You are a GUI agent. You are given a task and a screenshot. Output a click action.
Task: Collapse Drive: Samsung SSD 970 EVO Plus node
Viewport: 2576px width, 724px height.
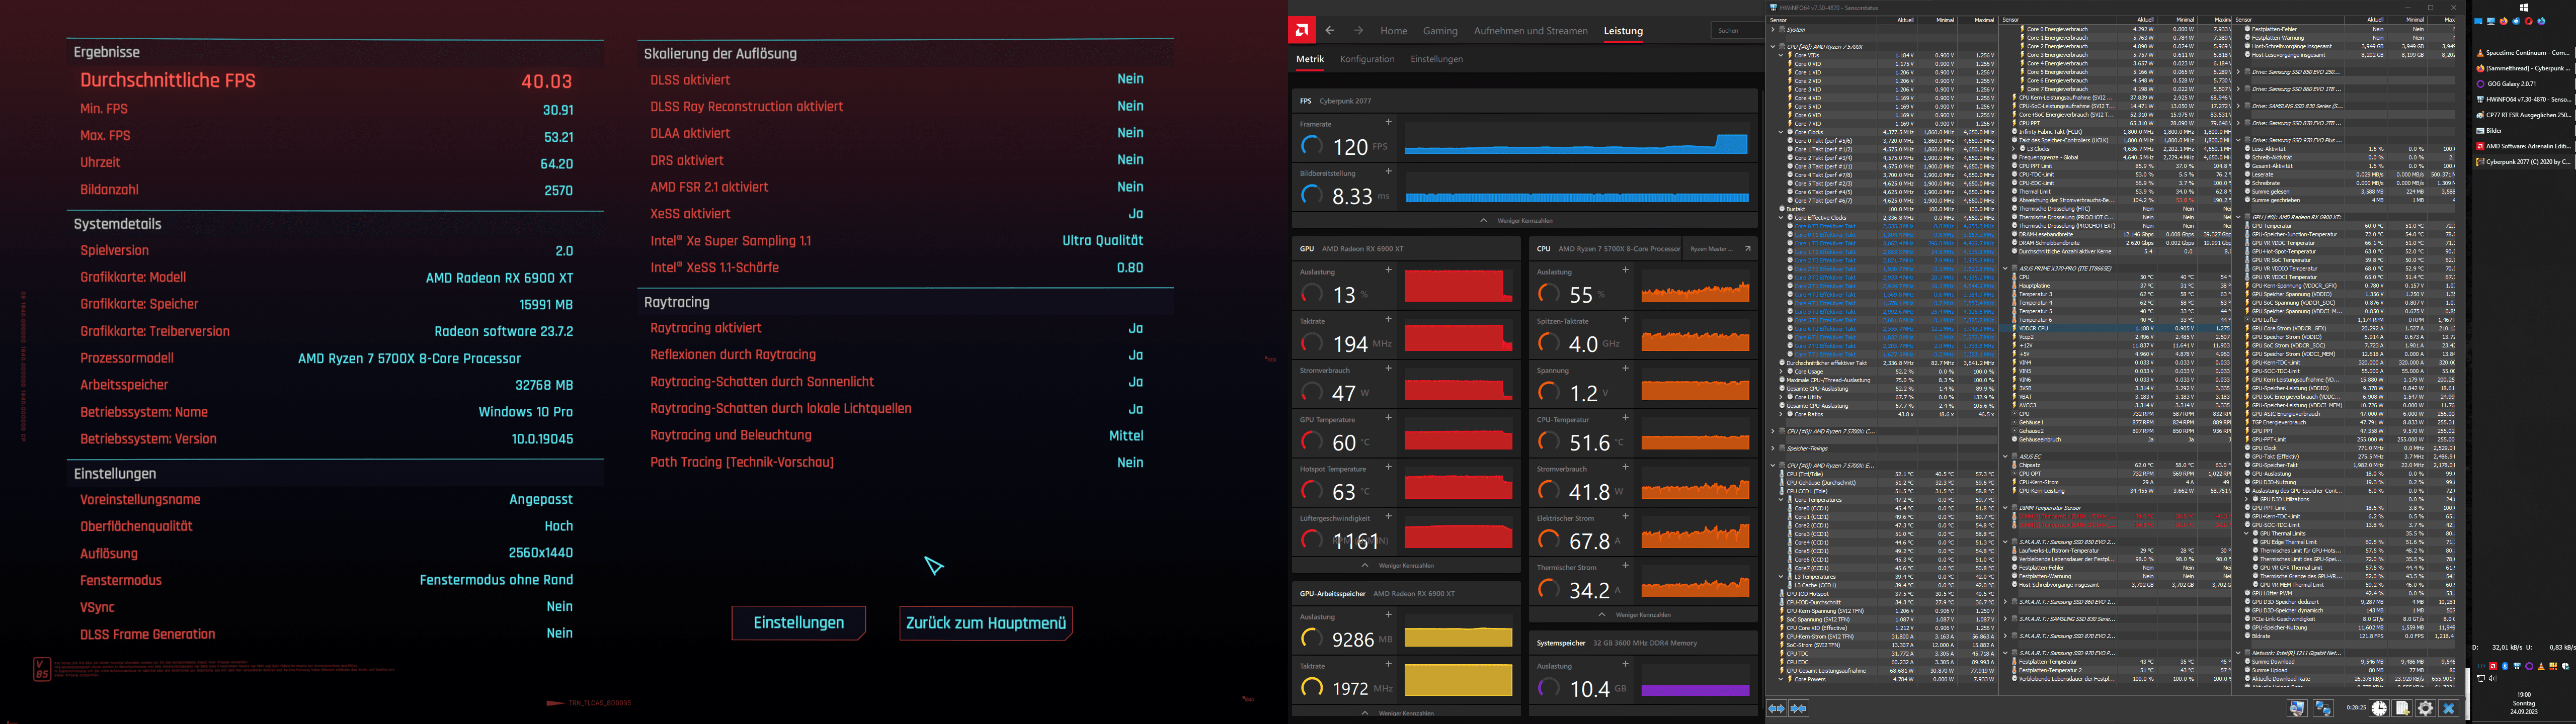(x=2238, y=141)
